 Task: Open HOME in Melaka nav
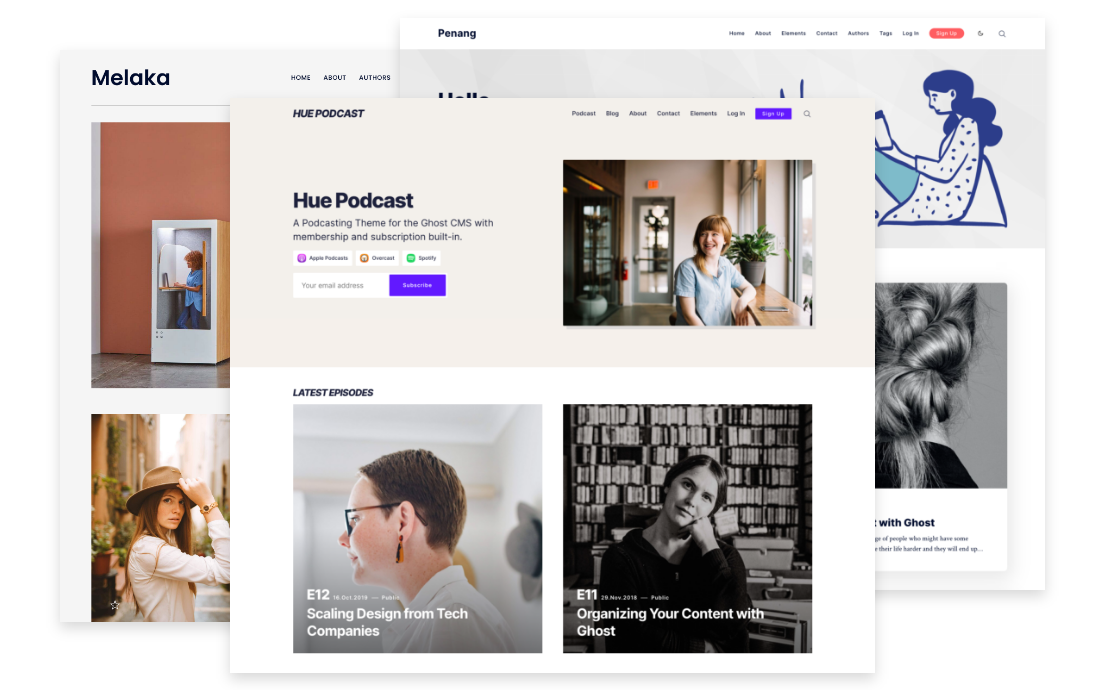[301, 77]
